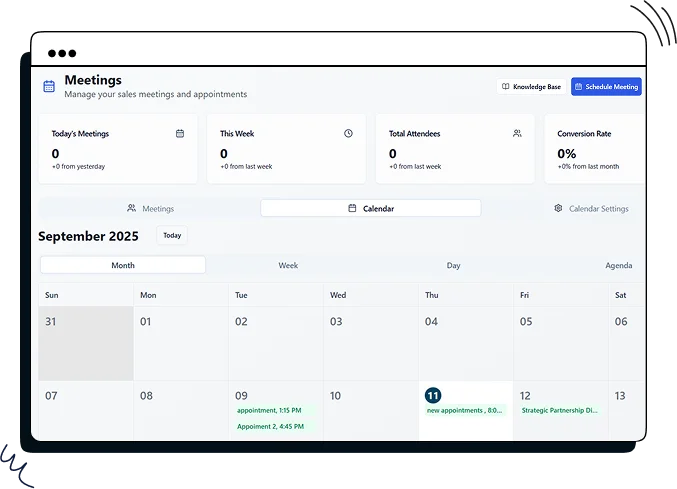Click the Meetings calendar icon in header
Image resolution: width=677 pixels, height=489 pixels.
coord(49,87)
